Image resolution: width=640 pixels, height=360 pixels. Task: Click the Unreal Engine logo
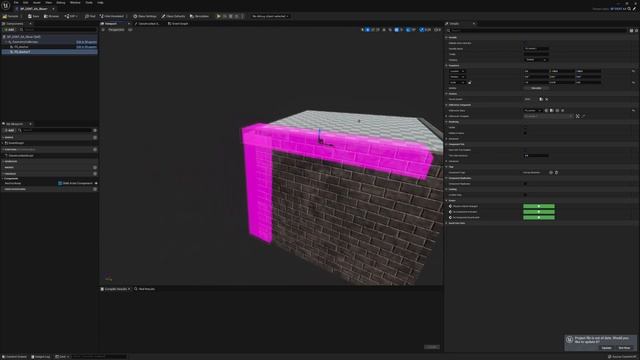[x=6, y=5]
